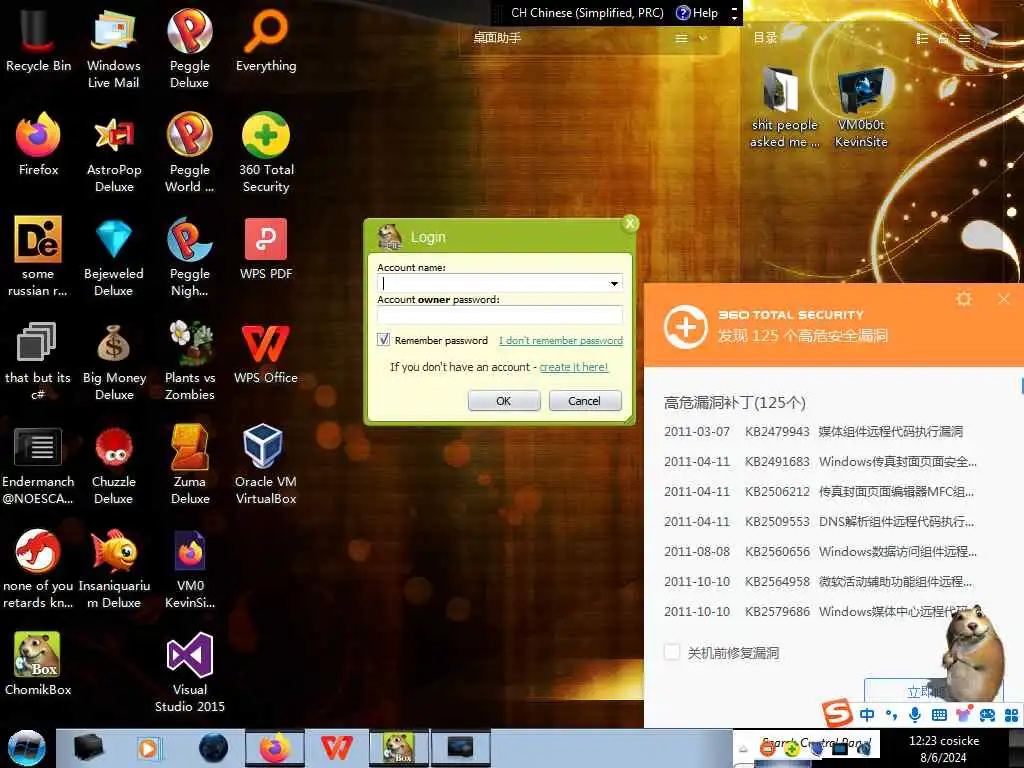The height and width of the screenshot is (768, 1024).
Task: Open Oracle VM VirtualBox shortcut
Action: 266,464
